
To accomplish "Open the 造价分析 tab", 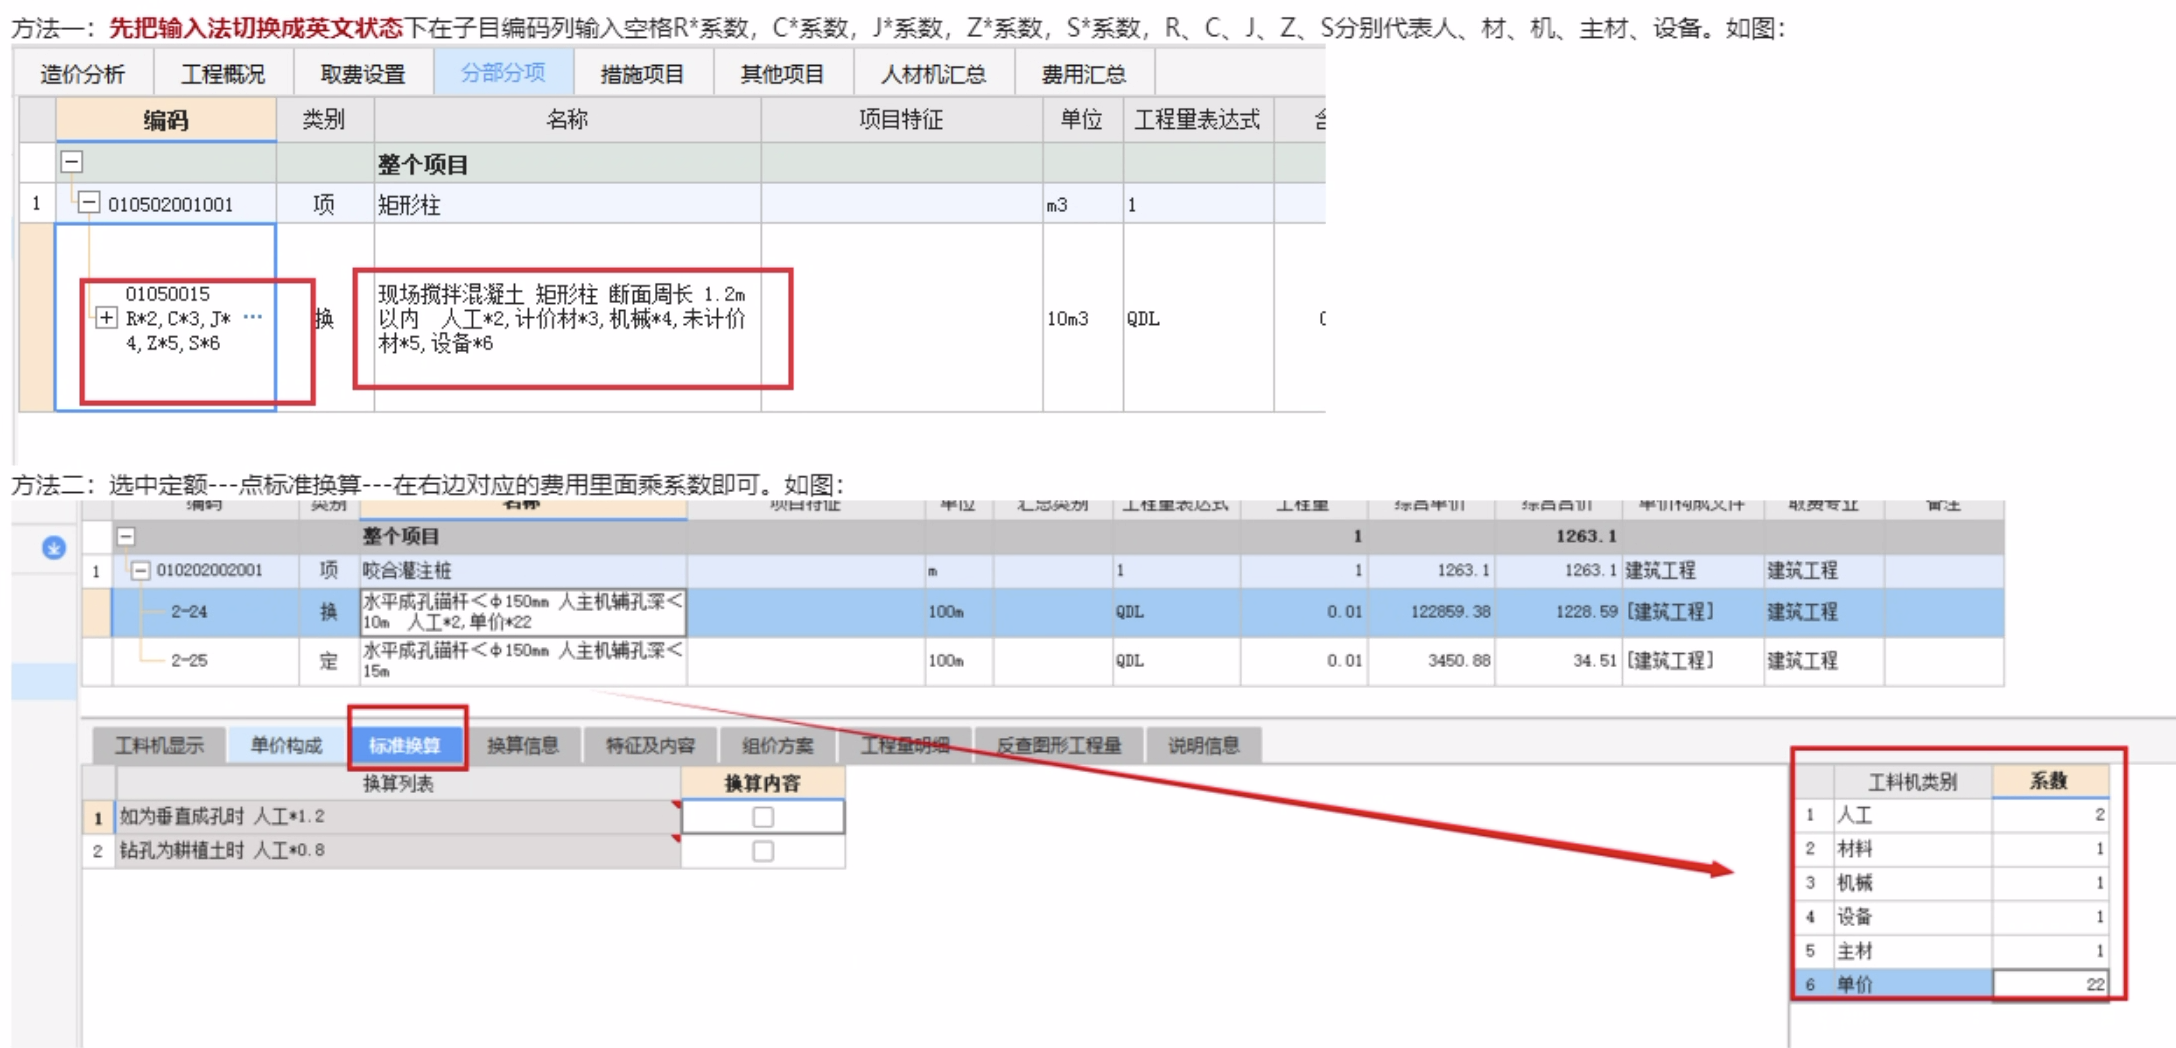I will point(83,74).
